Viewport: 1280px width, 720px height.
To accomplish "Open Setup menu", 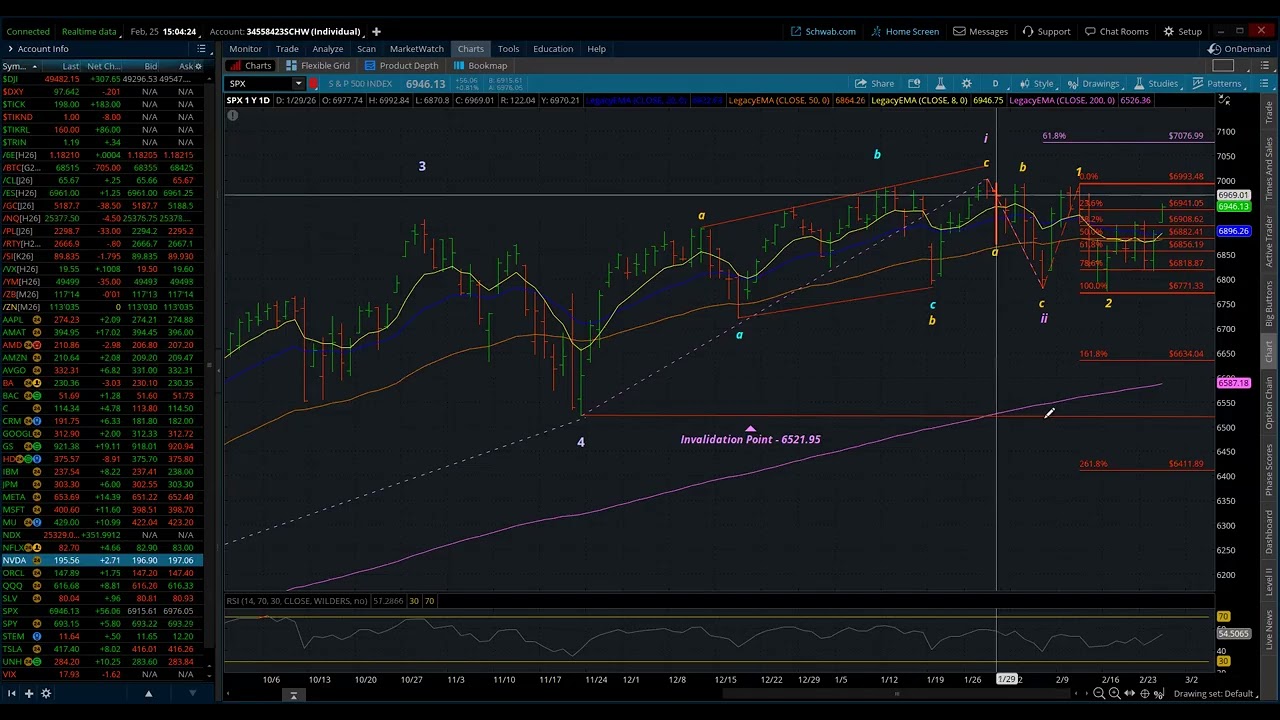I will 1182,31.
